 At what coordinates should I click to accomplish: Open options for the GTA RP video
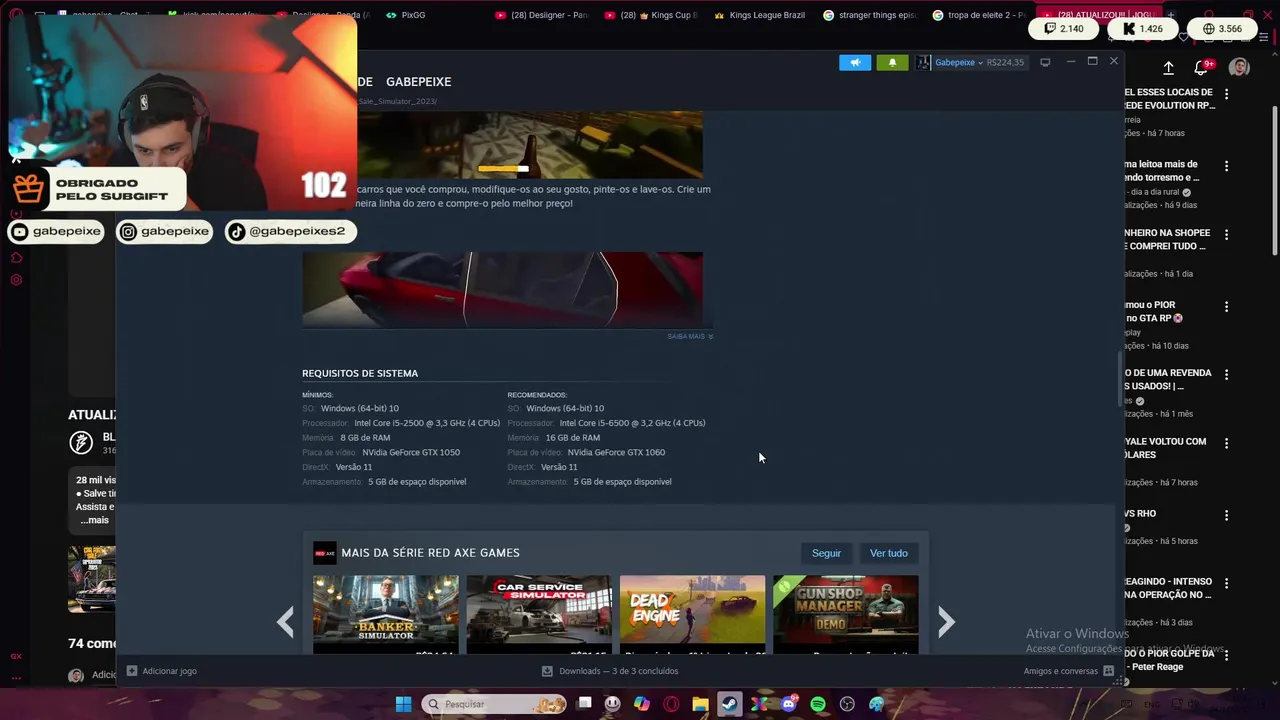pyautogui.click(x=1226, y=307)
